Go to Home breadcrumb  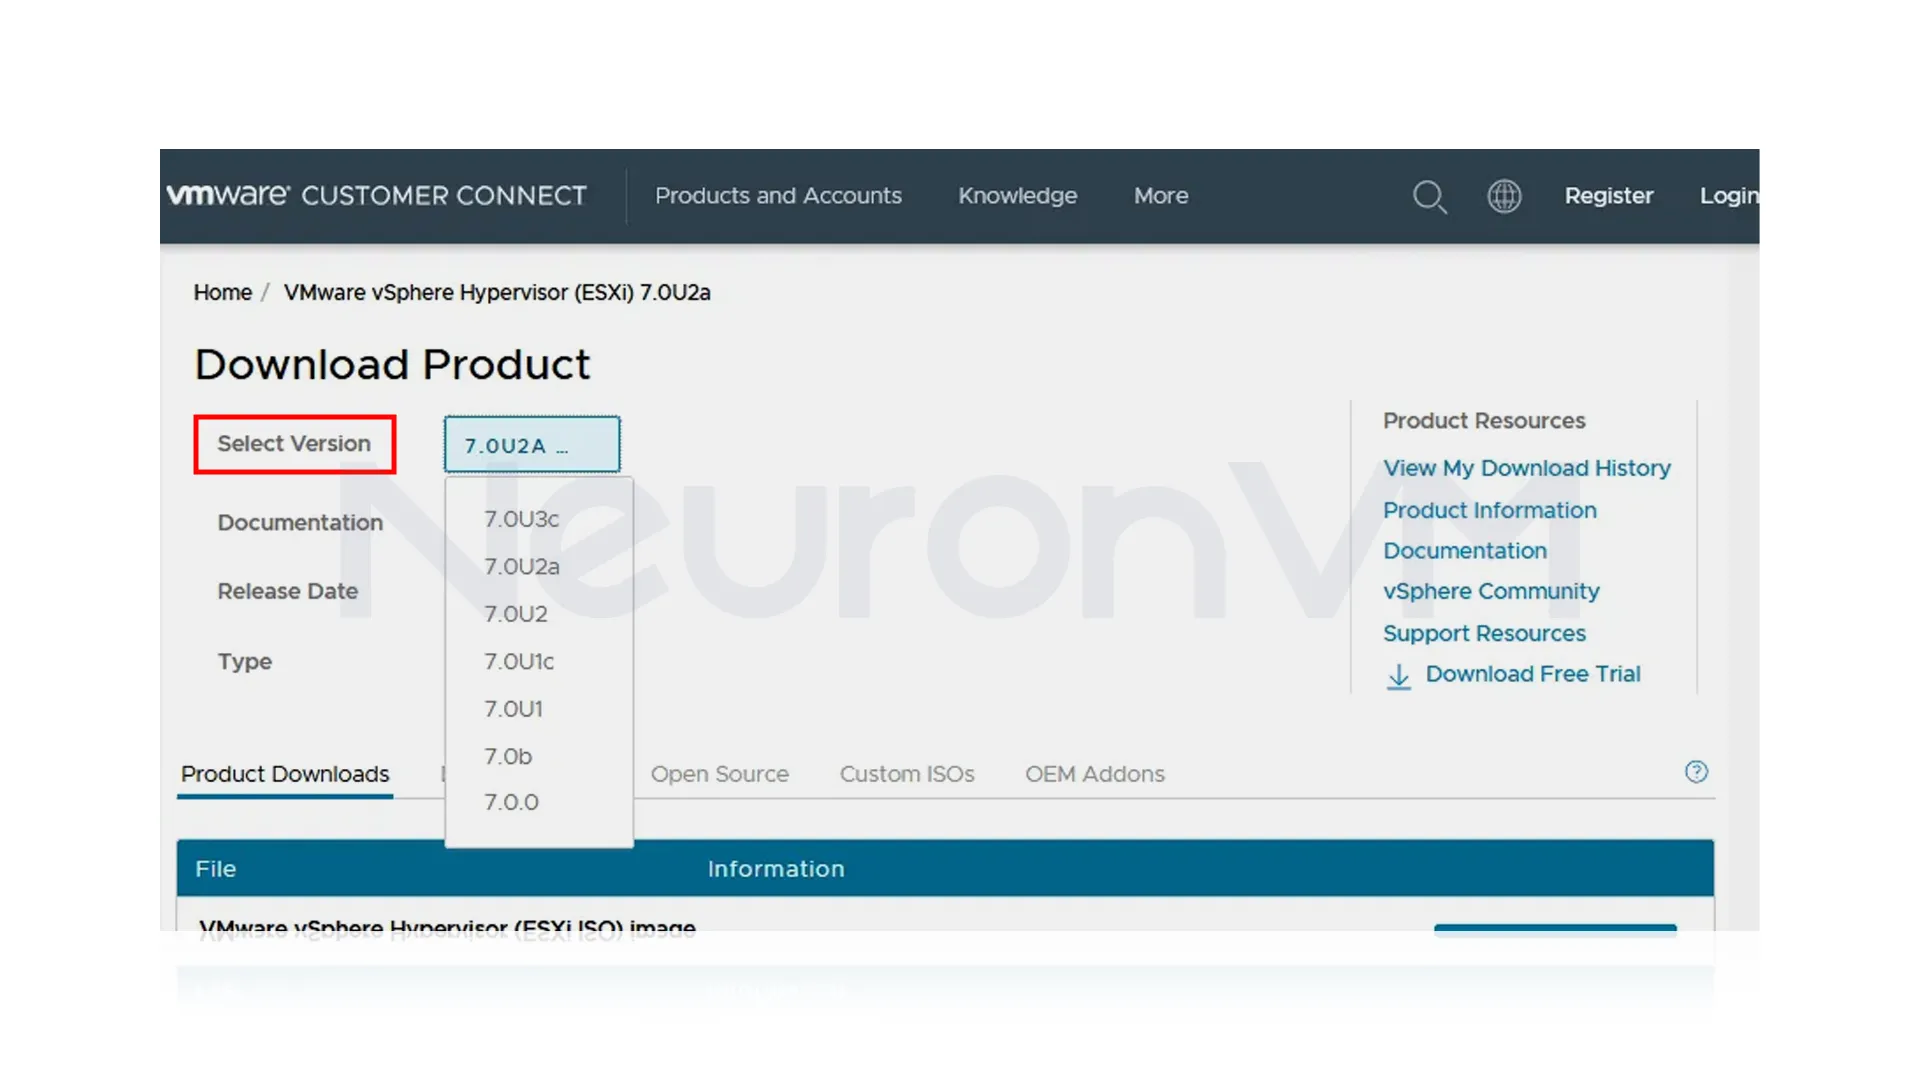coord(222,292)
